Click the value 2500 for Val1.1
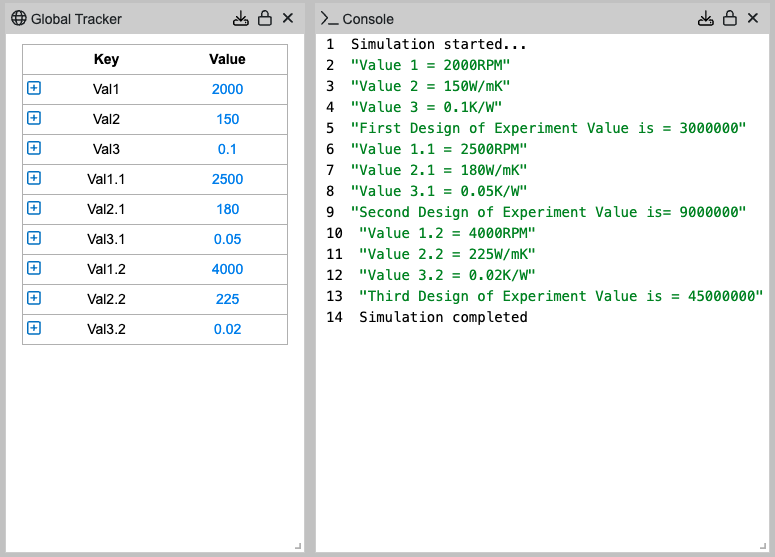This screenshot has height=557, width=775. 227,179
